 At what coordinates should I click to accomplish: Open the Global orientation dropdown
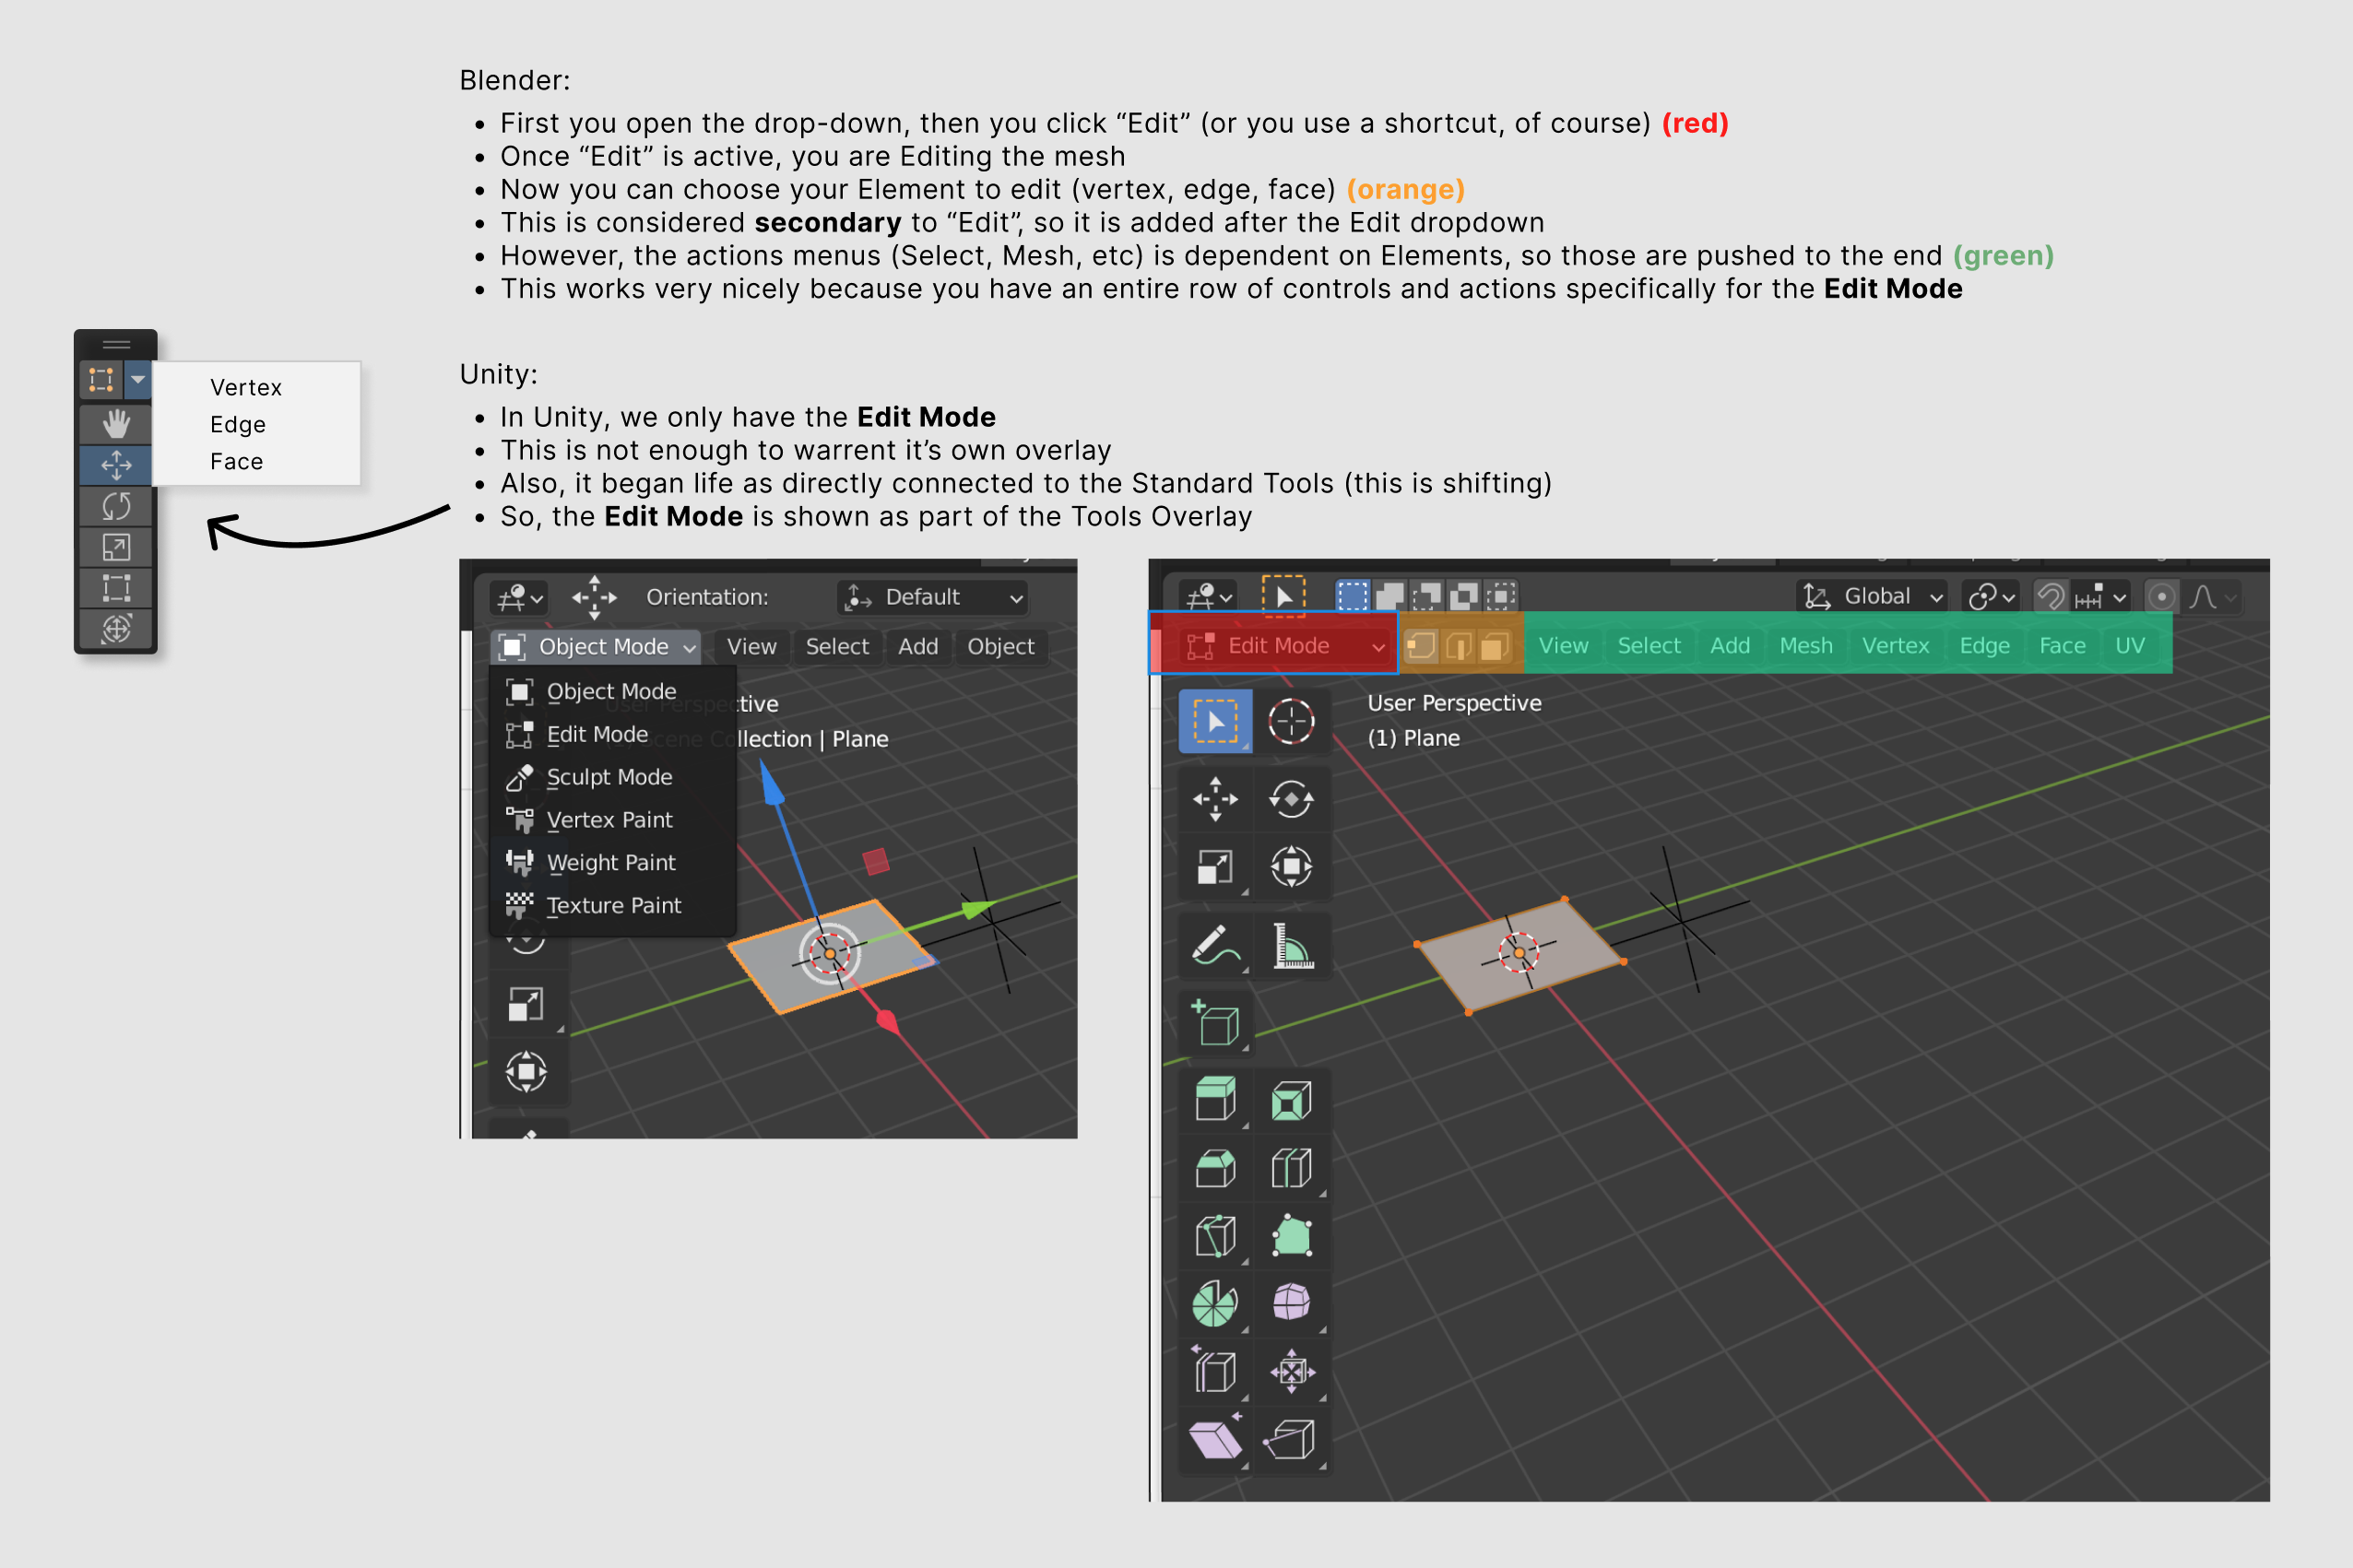1873,597
